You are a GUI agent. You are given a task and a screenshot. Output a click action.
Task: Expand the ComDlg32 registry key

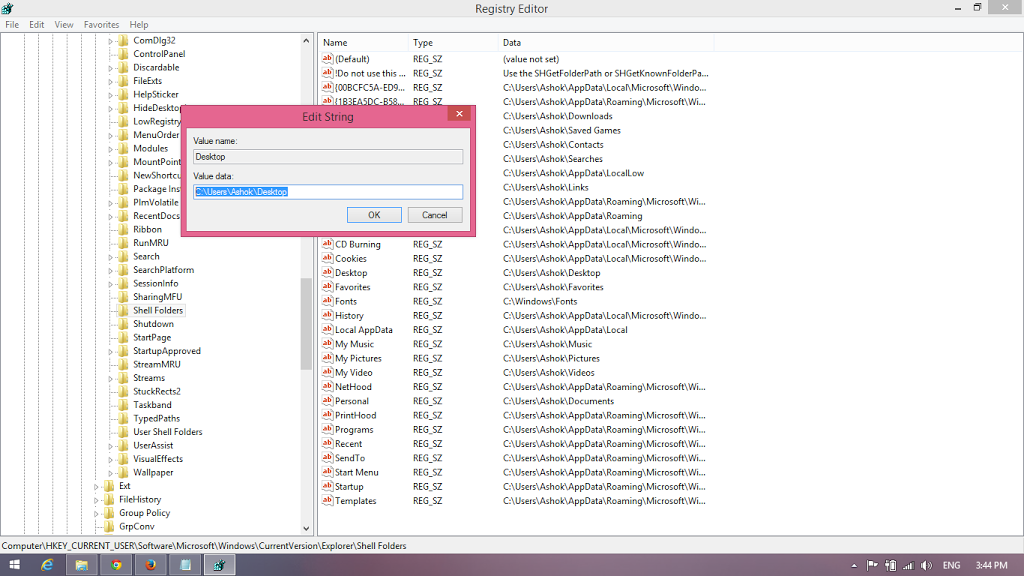111,41
